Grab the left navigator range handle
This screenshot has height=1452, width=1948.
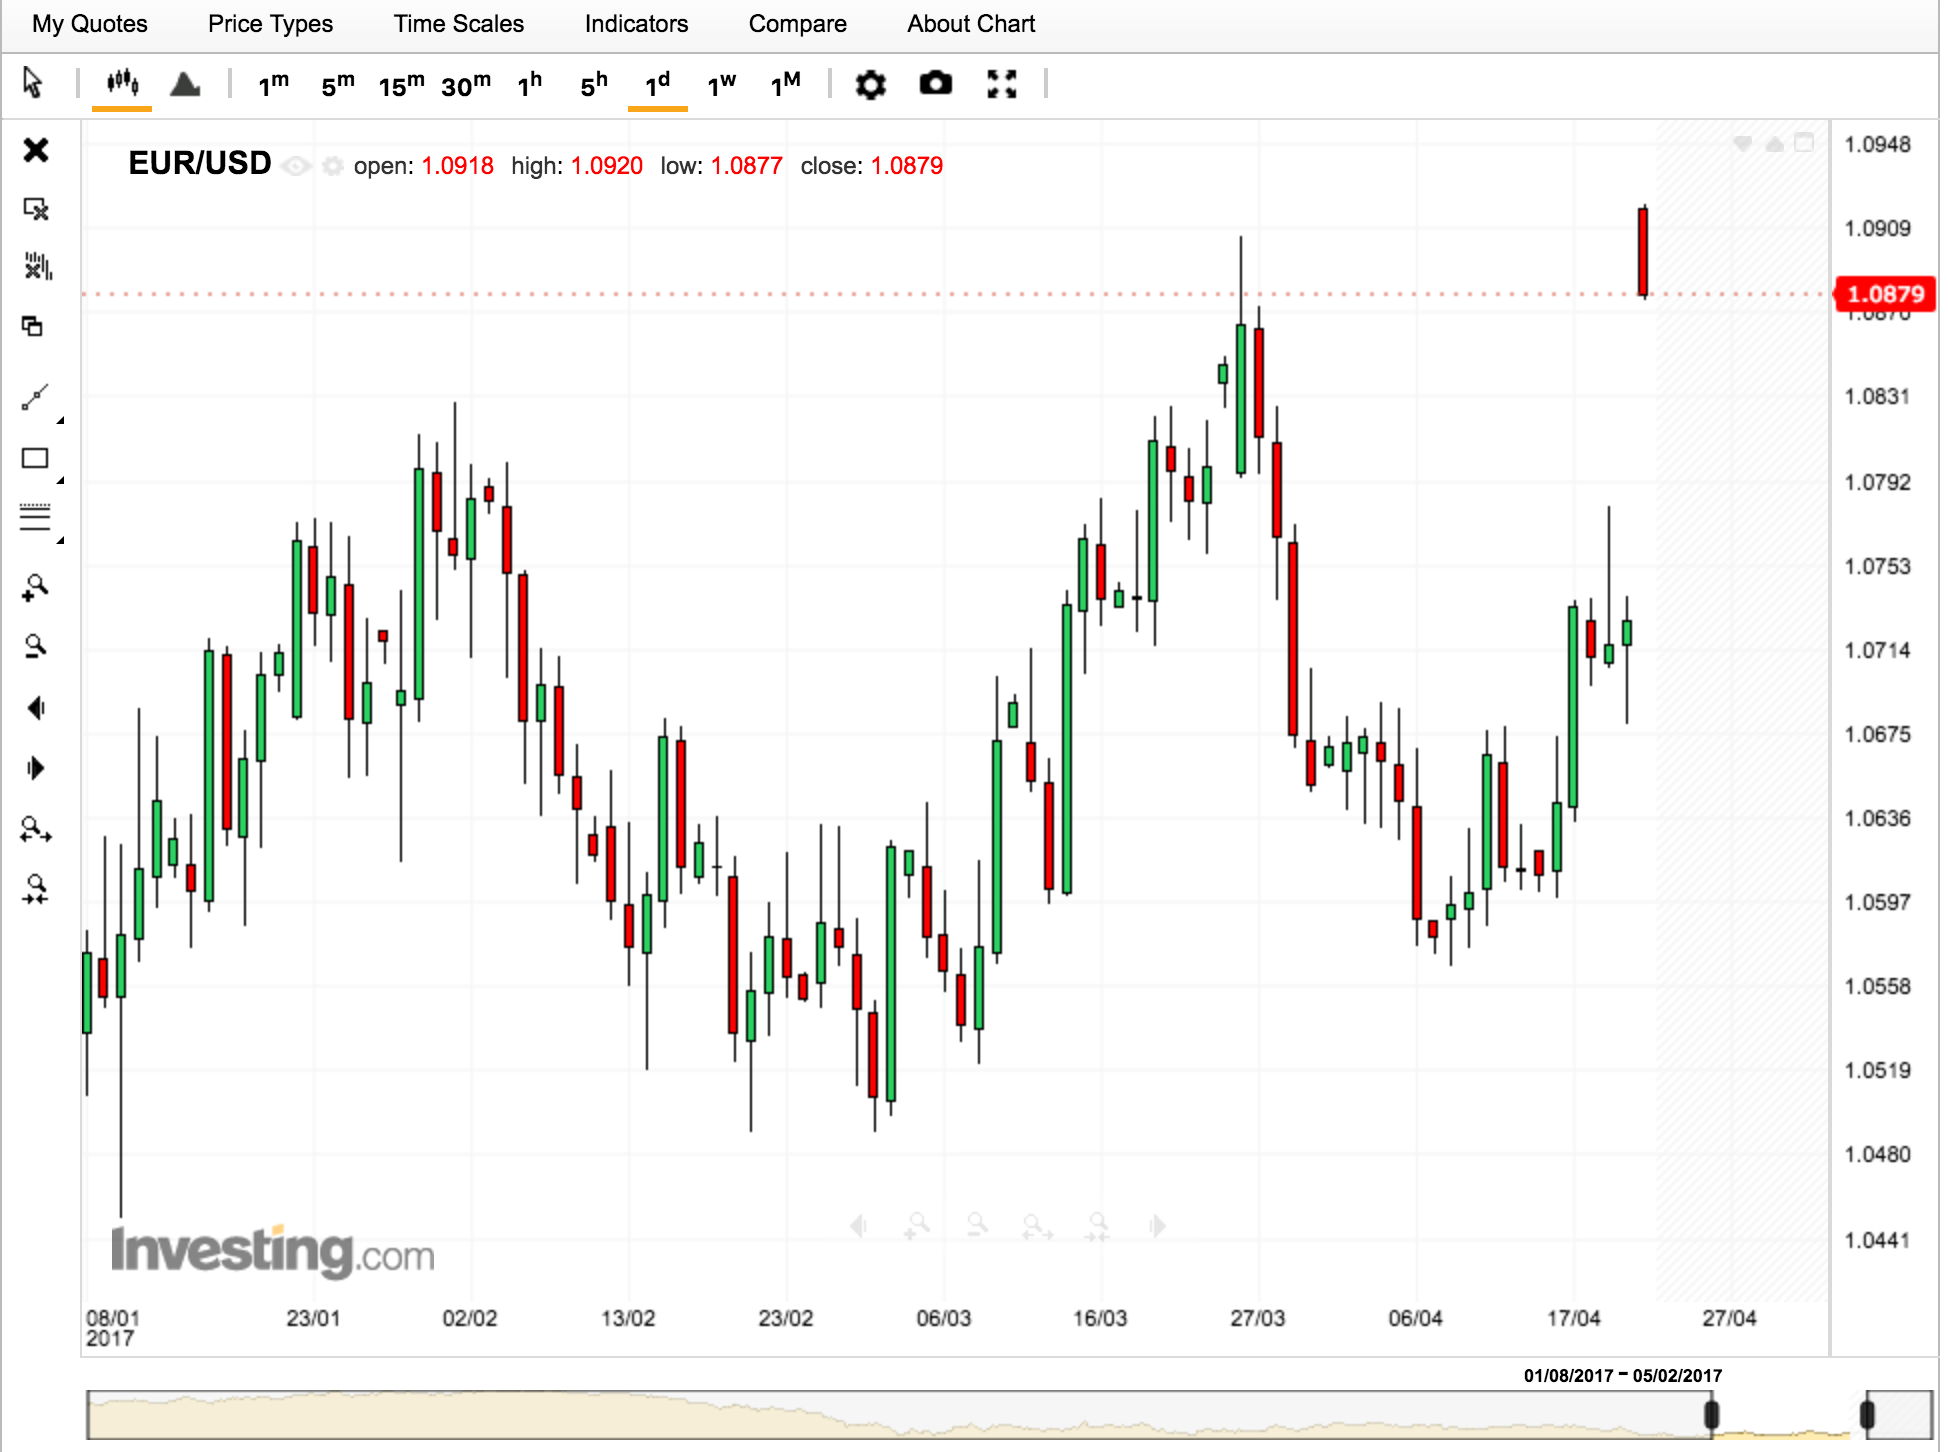pyautogui.click(x=1711, y=1415)
